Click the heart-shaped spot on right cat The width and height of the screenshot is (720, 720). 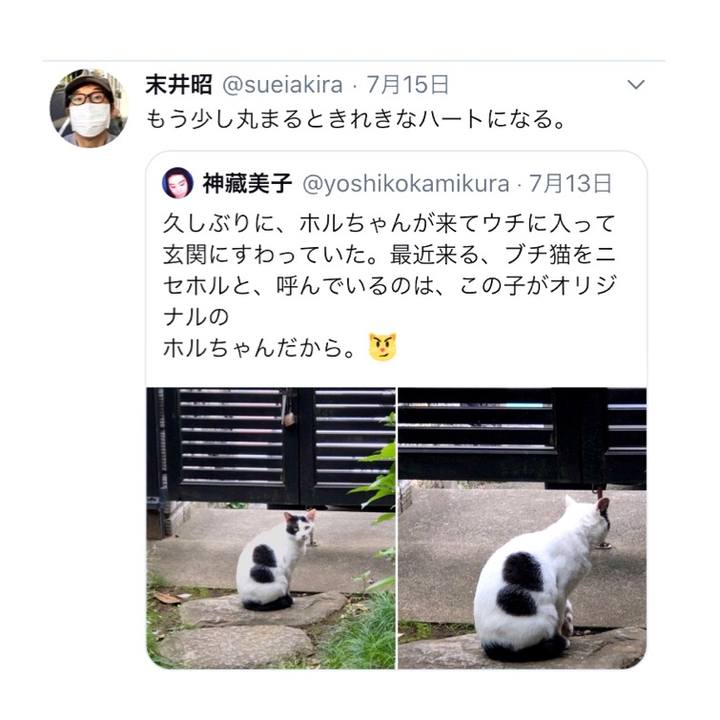point(521,584)
